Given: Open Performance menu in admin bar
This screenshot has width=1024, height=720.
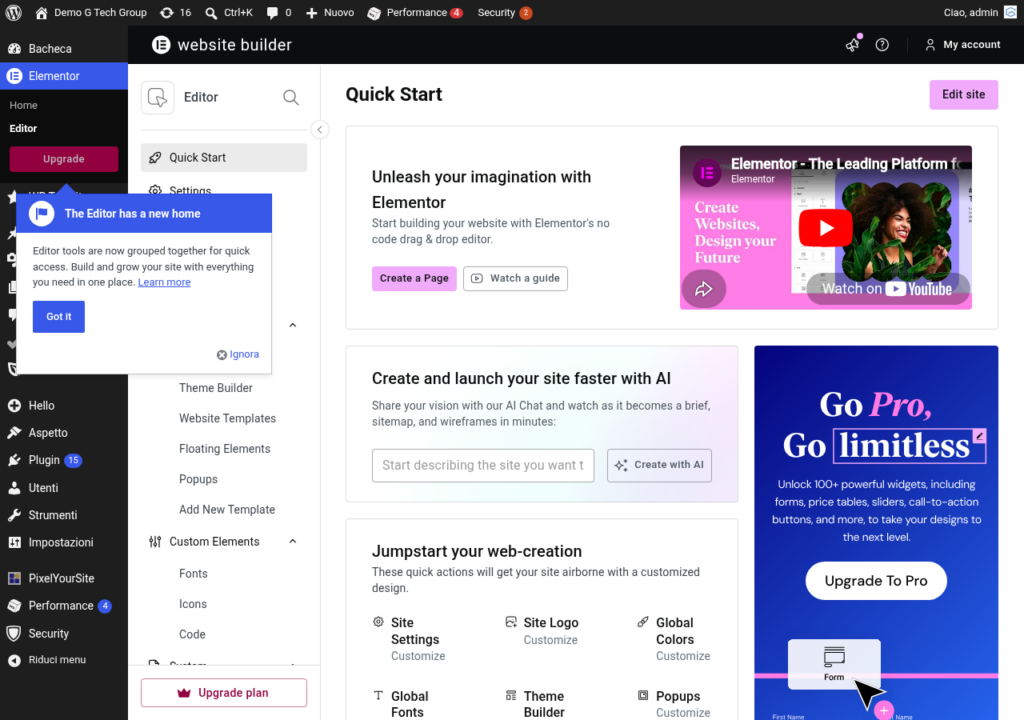Looking at the screenshot, I should point(415,12).
